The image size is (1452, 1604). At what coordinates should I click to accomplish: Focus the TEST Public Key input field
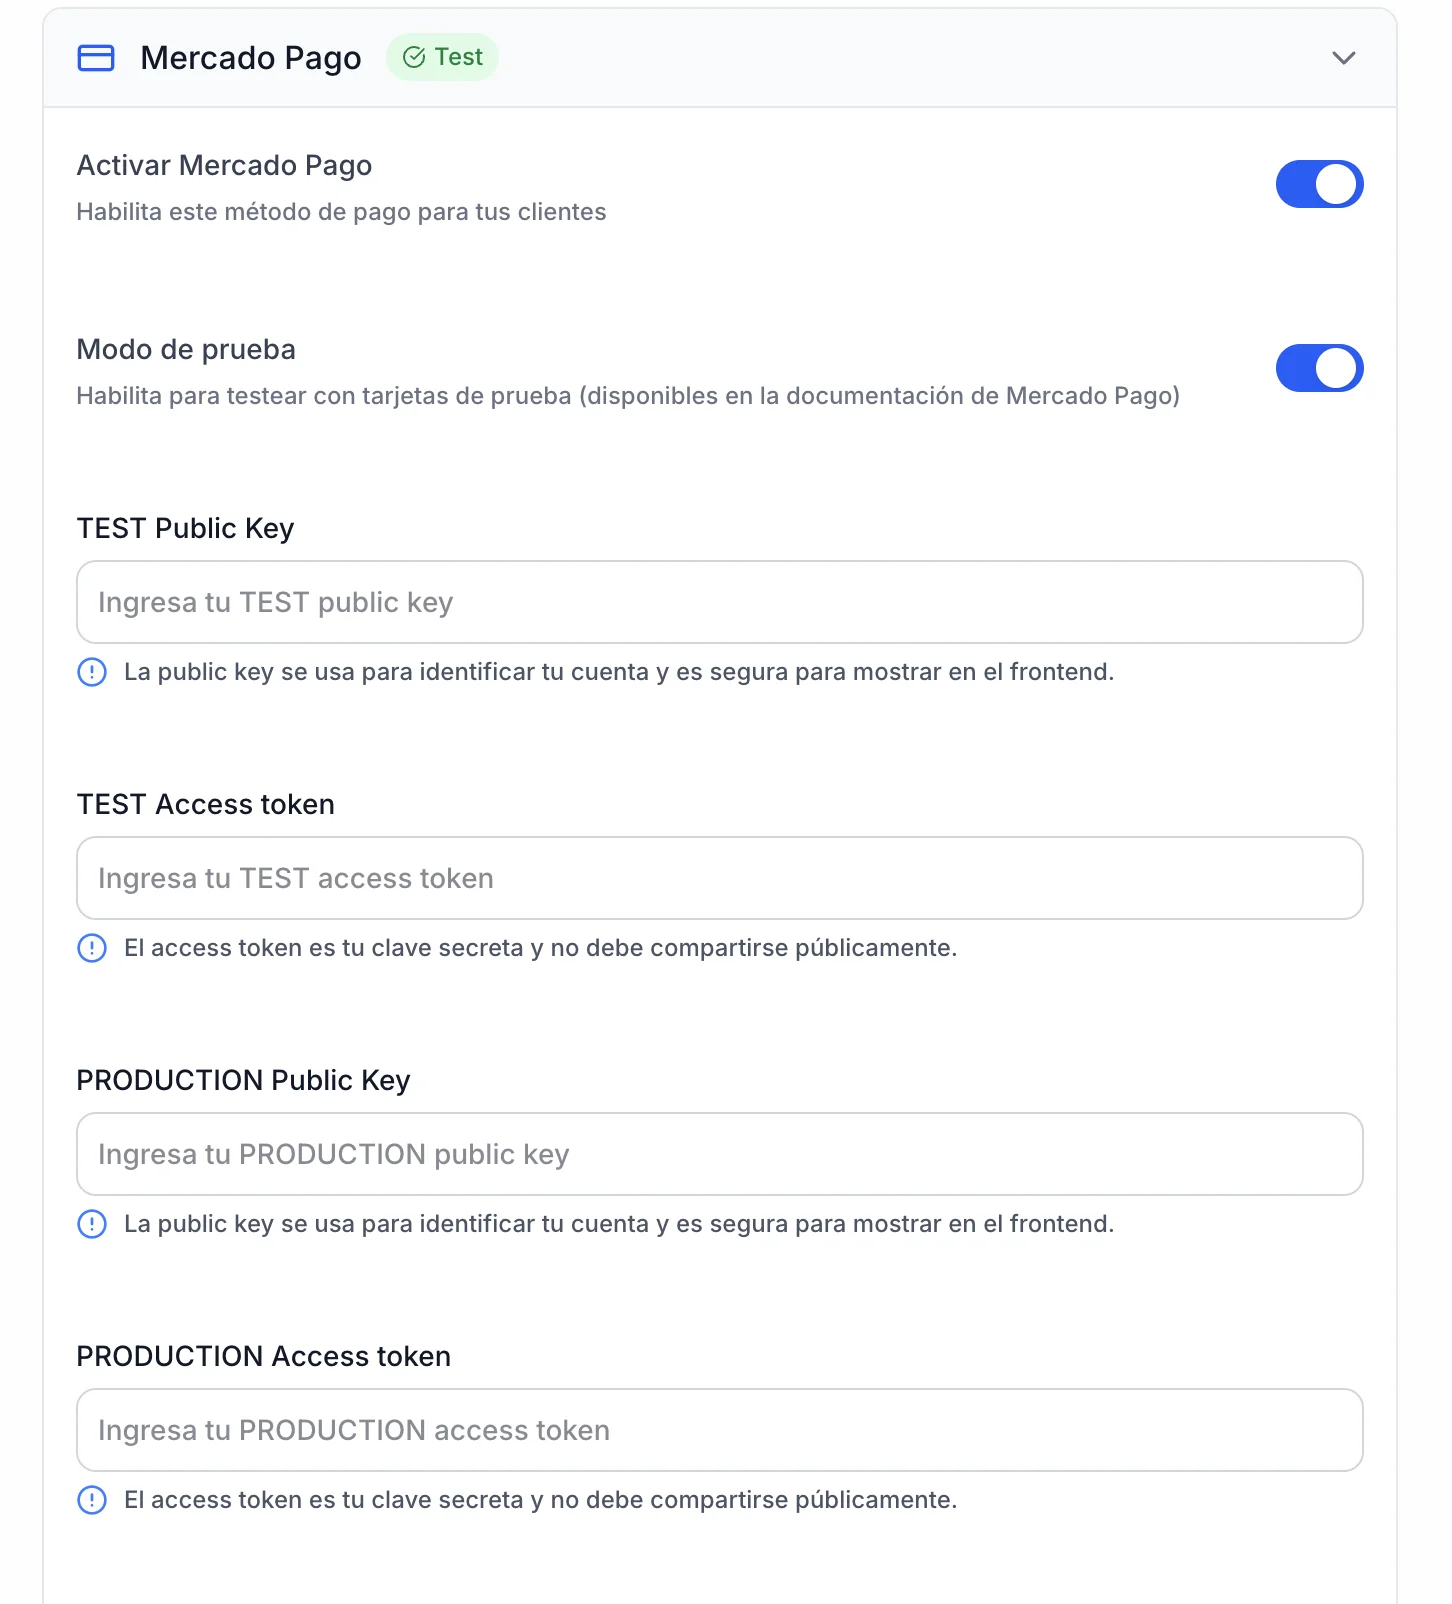[x=720, y=602]
